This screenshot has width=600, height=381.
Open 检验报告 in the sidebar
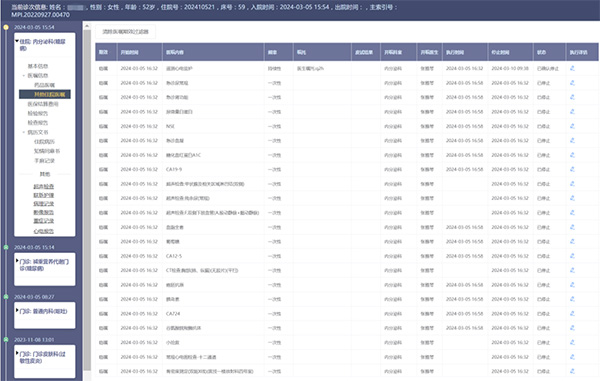[38, 113]
